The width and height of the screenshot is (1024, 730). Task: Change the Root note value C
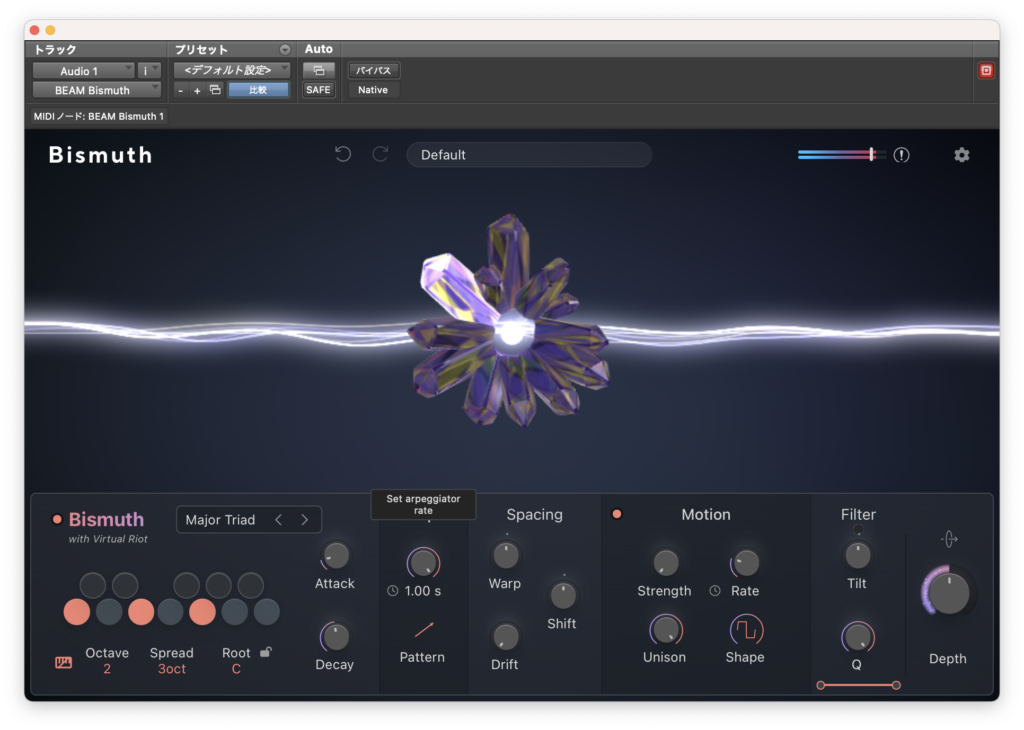click(236, 669)
